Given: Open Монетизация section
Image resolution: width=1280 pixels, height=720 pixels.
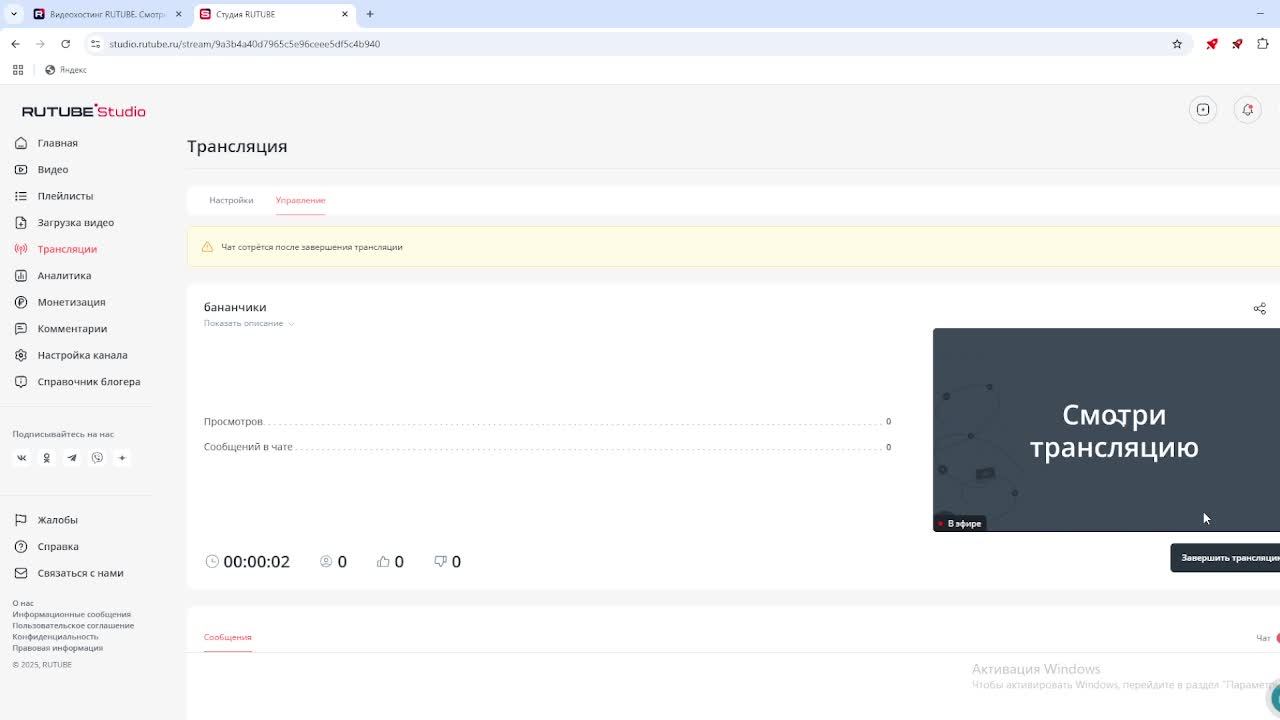Looking at the screenshot, I should (71, 302).
